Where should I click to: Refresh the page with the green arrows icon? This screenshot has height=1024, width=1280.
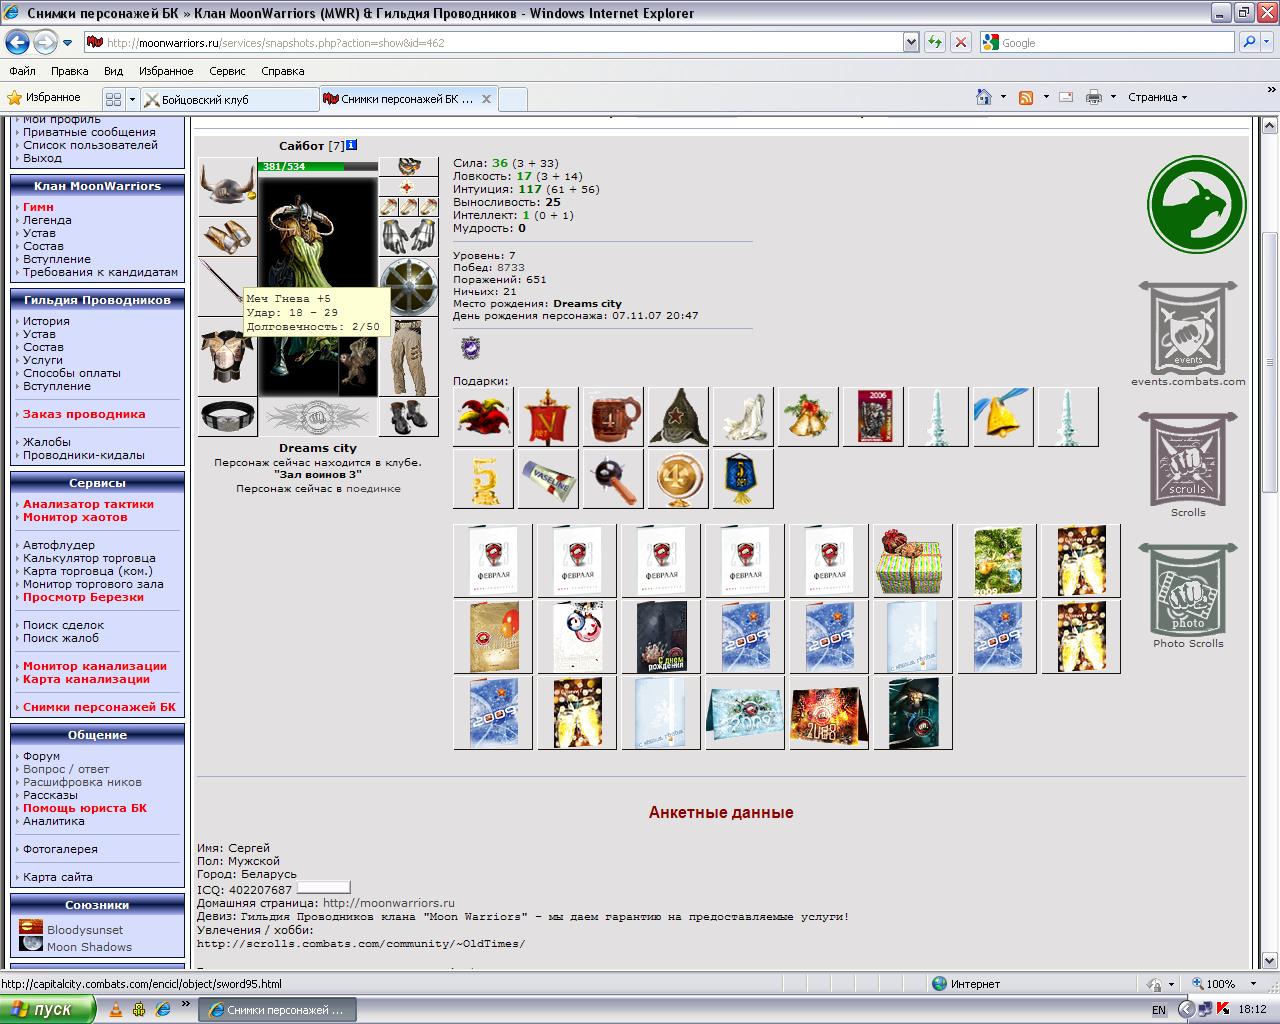tap(934, 43)
